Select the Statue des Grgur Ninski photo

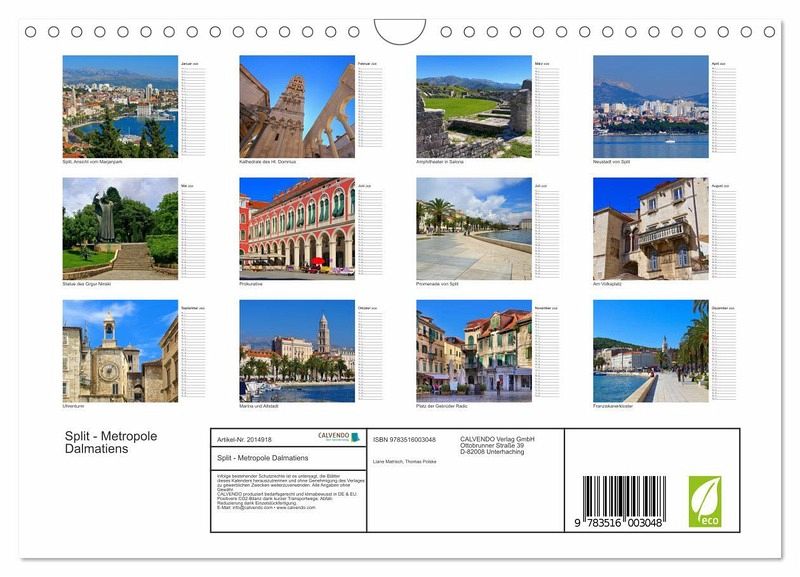(120, 228)
